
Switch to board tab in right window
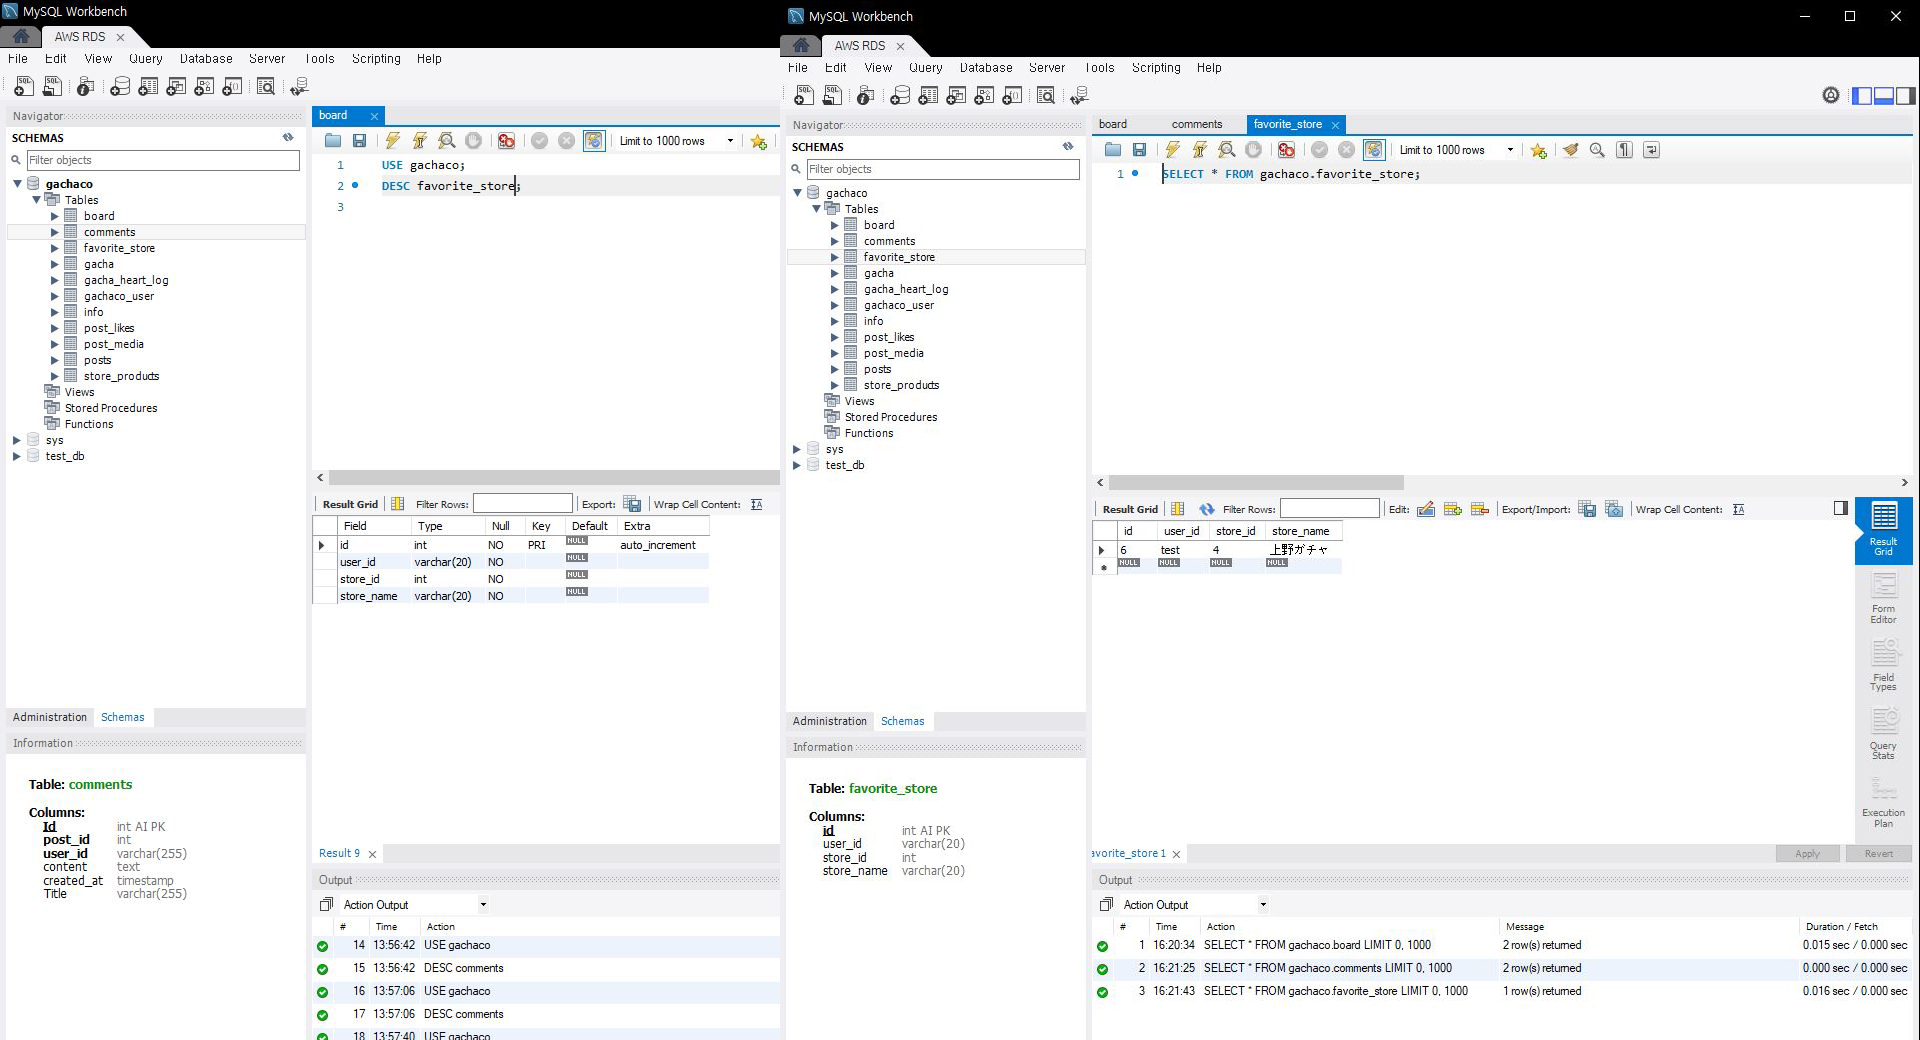[1113, 124]
